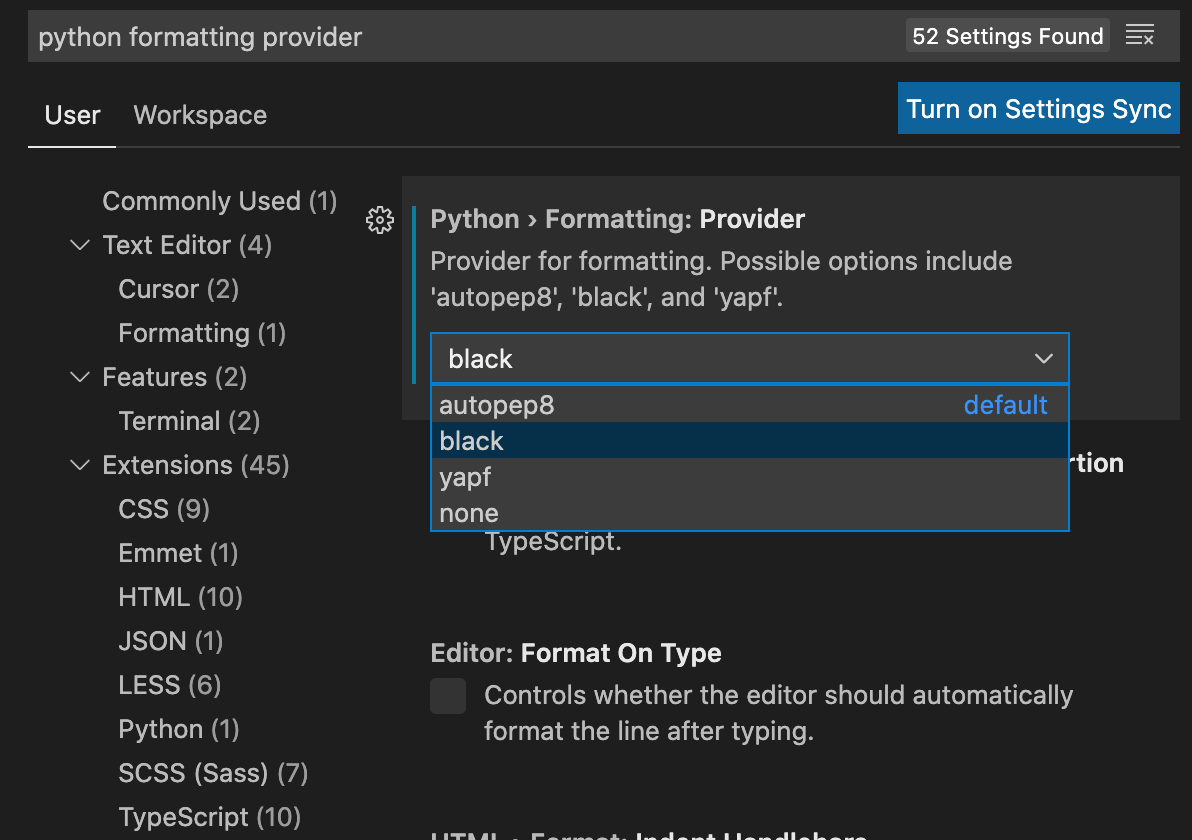Collapse the Text Editor section

[x=79, y=245]
